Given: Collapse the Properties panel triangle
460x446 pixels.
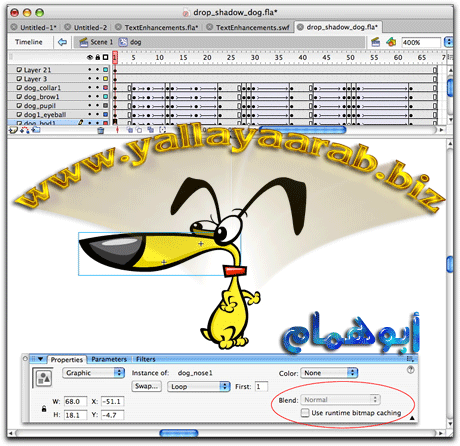Looking at the screenshot, I should (x=40, y=359).
